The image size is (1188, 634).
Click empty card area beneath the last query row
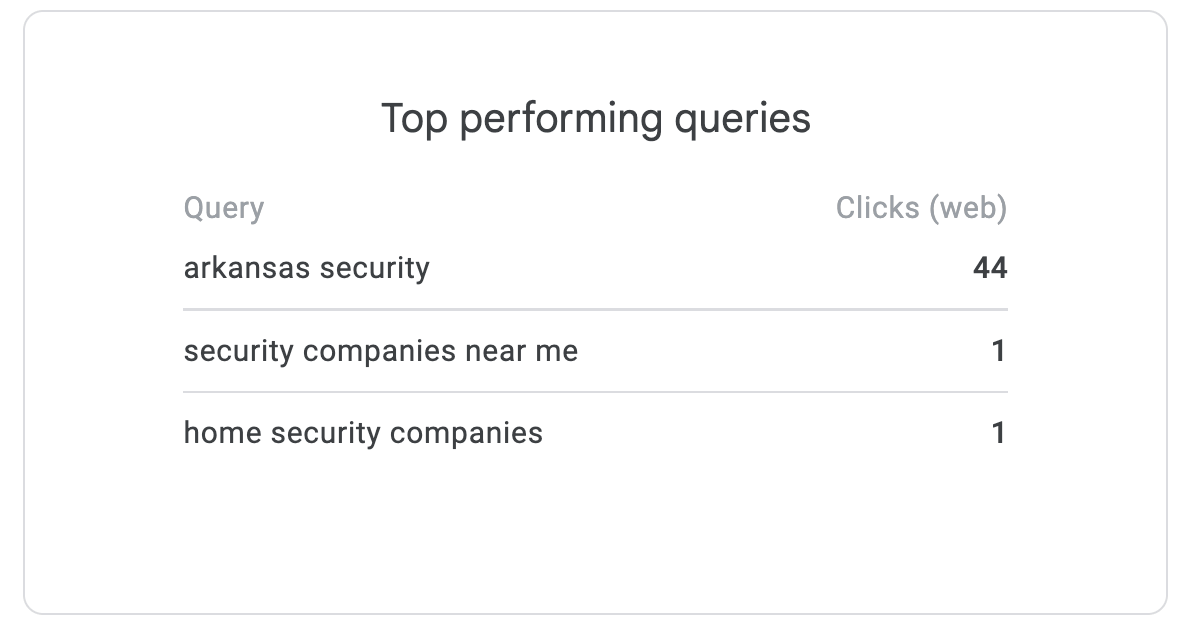[x=595, y=530]
